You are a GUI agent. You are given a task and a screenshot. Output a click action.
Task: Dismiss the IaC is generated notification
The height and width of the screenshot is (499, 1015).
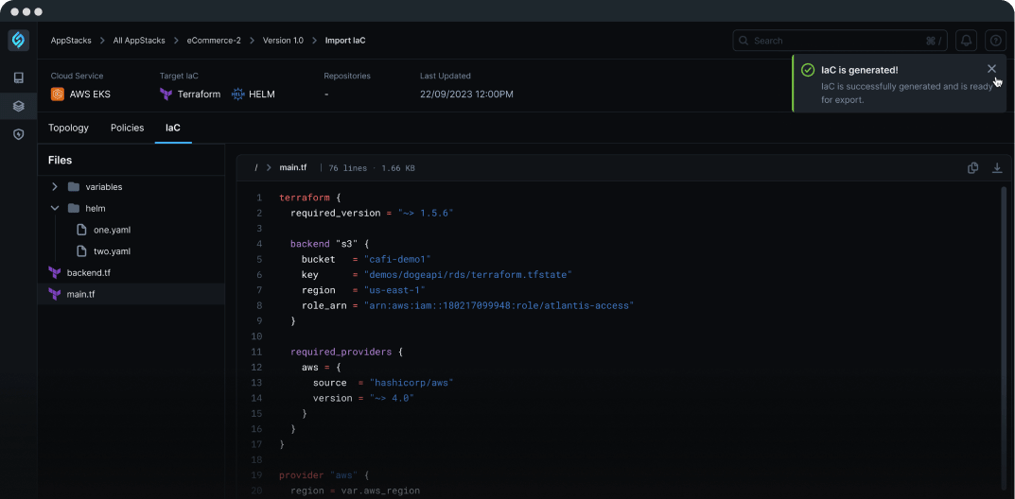coord(992,69)
